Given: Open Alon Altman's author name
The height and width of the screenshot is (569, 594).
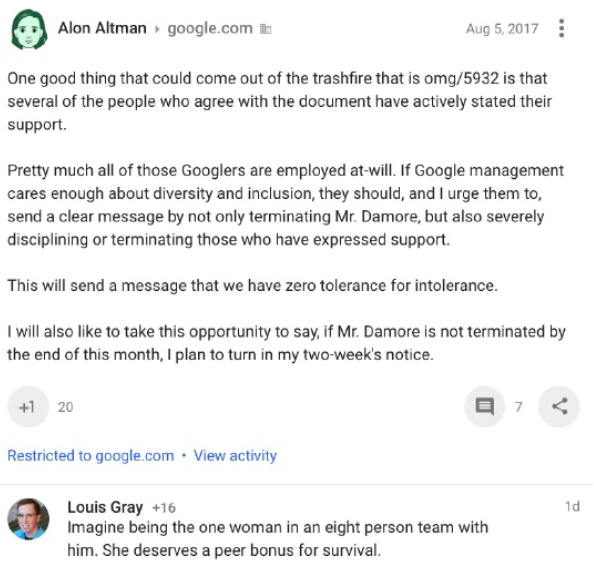Looking at the screenshot, I should (x=102, y=28).
